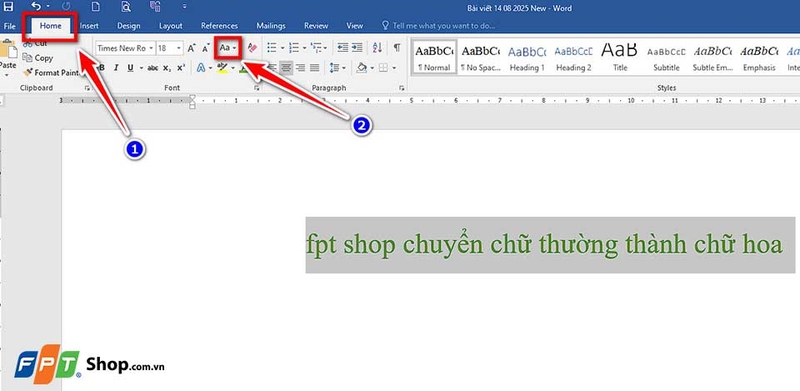Apply the Heading 2 style
Image resolution: width=800 pixels, height=391 pixels.
pyautogui.click(x=573, y=58)
